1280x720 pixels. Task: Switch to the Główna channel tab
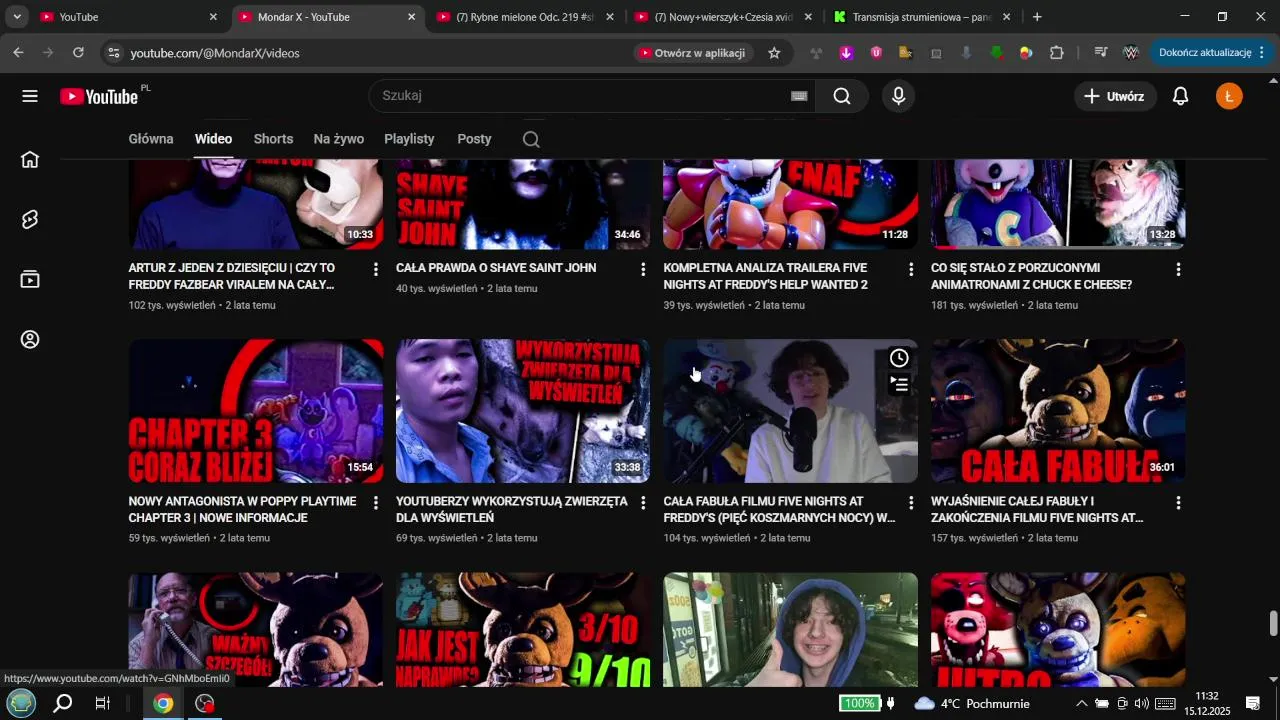tap(151, 139)
